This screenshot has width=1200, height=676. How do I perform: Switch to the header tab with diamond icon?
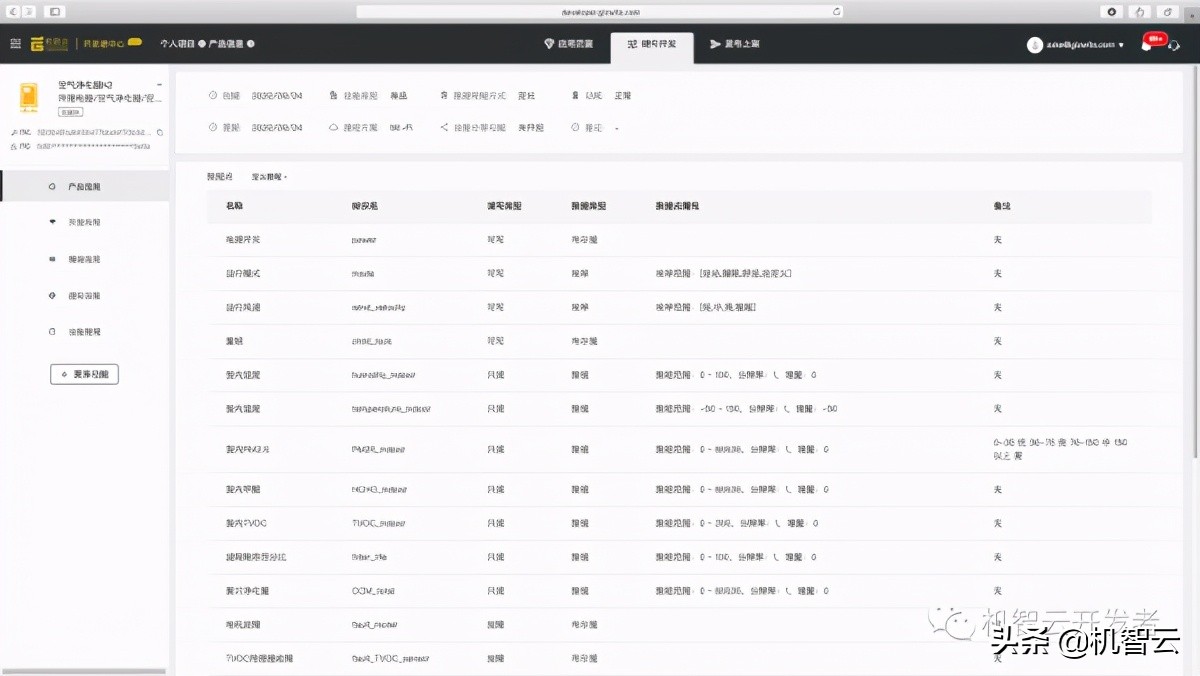569,44
